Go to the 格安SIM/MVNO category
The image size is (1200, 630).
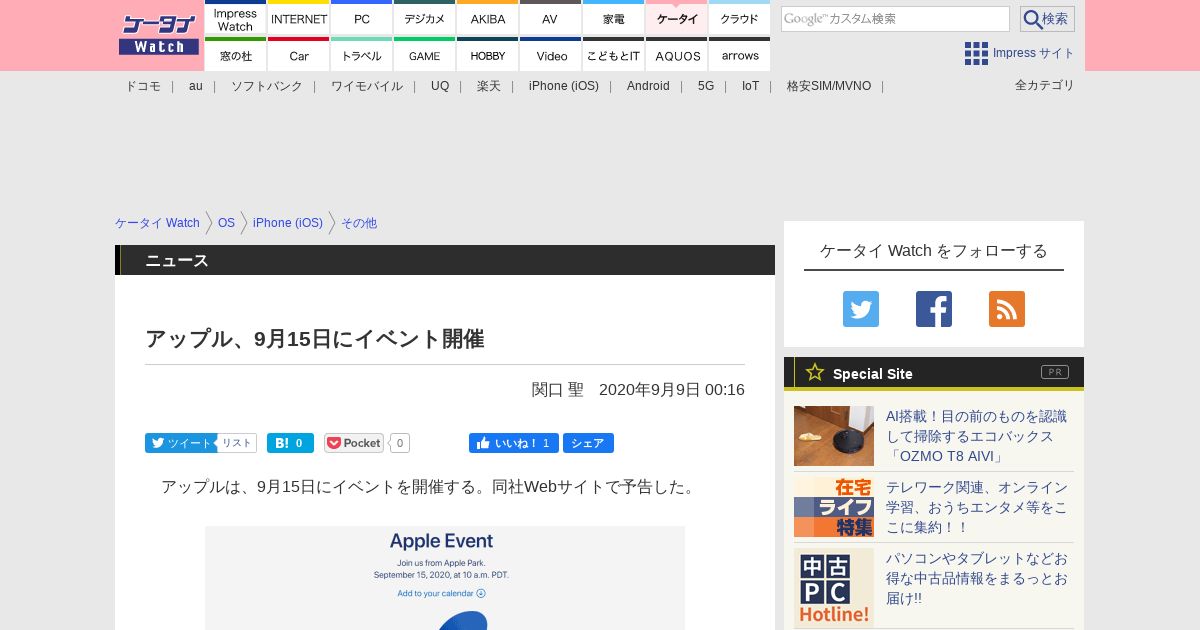point(829,86)
